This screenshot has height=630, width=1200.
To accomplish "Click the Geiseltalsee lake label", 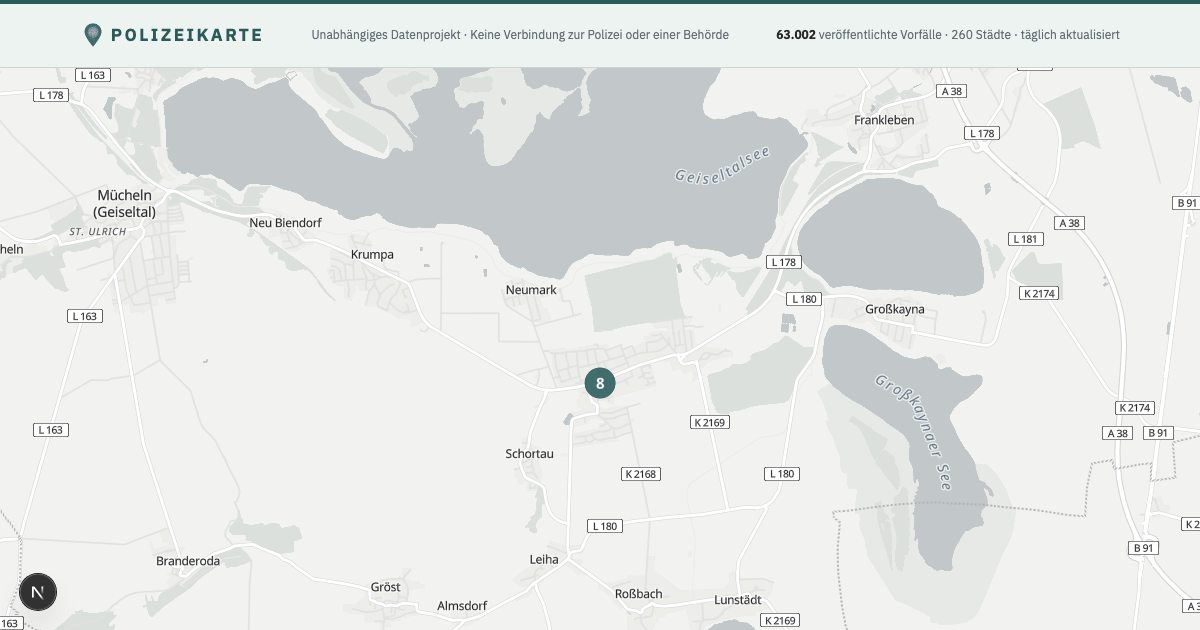I will click(722, 163).
